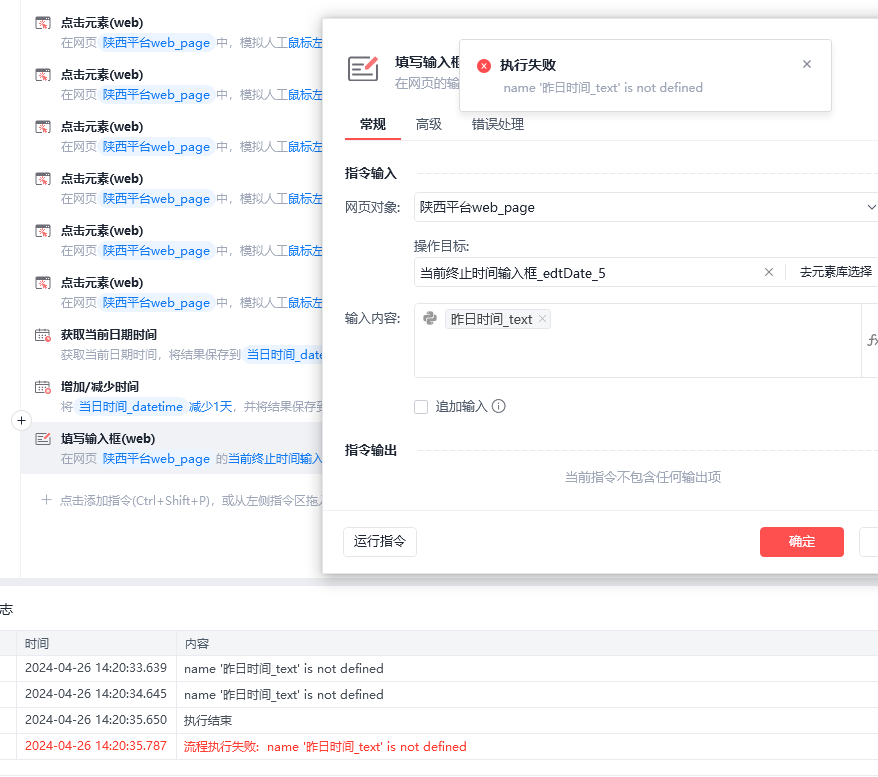Image resolution: width=878 pixels, height=777 pixels.
Task: Click 陕西平台web_page in 填写输入框 row
Action: (x=156, y=459)
